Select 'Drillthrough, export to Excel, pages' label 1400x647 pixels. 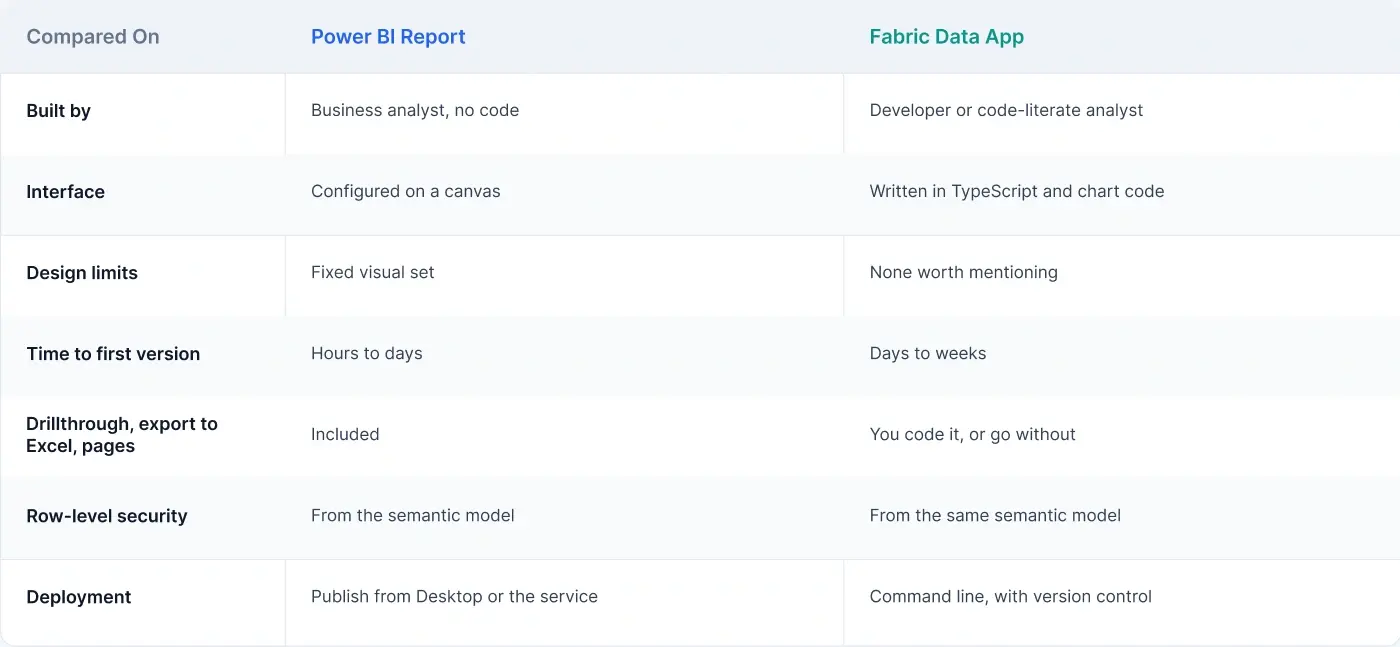[x=122, y=435]
